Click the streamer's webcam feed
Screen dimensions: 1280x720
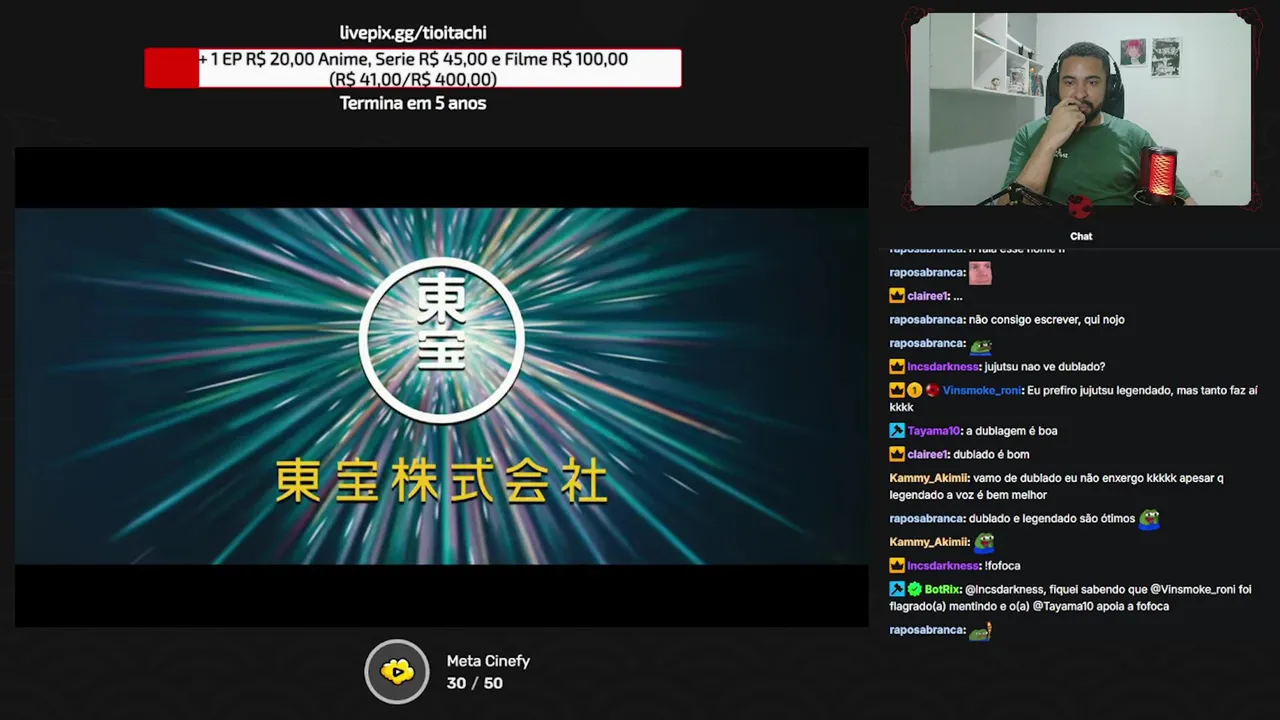coord(1080,109)
